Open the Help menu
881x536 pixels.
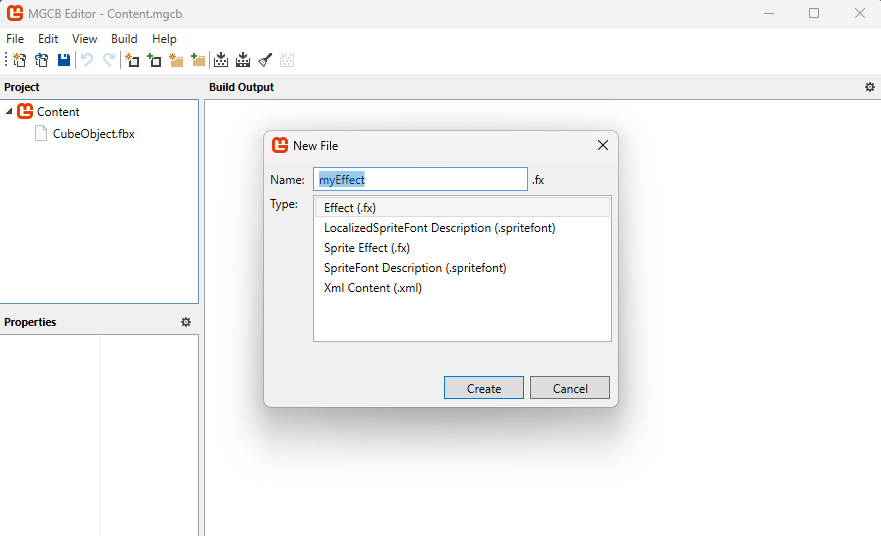[164, 39]
